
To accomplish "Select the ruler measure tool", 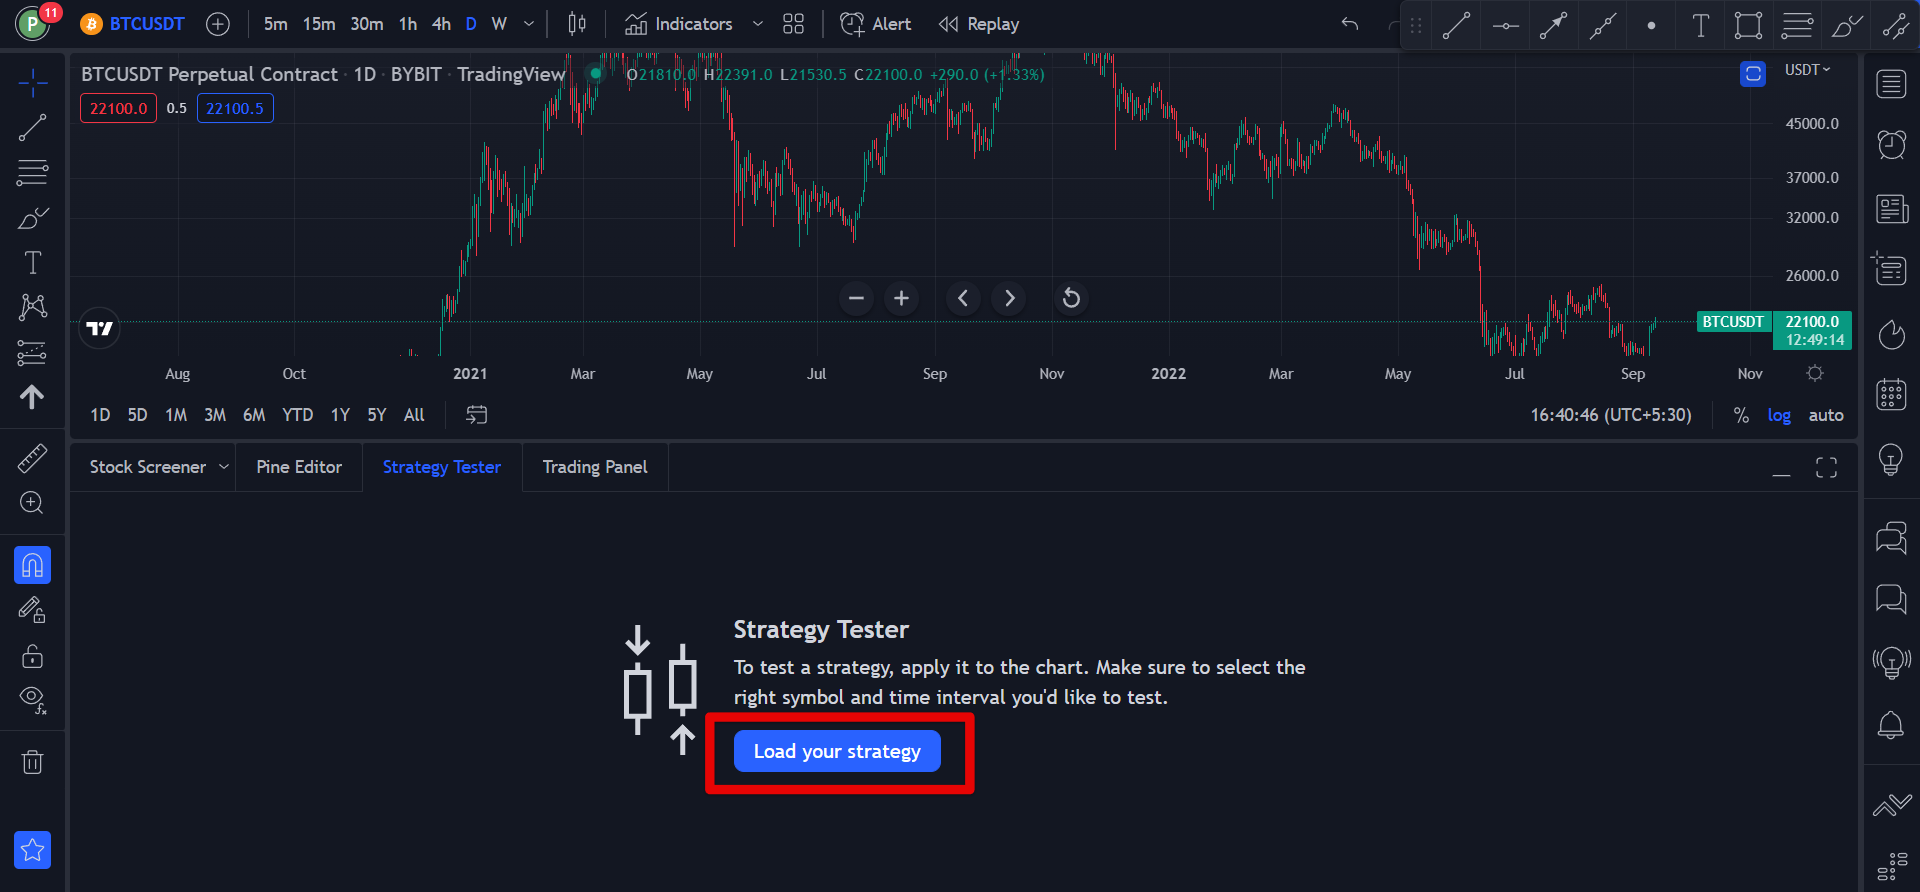I will 32,458.
